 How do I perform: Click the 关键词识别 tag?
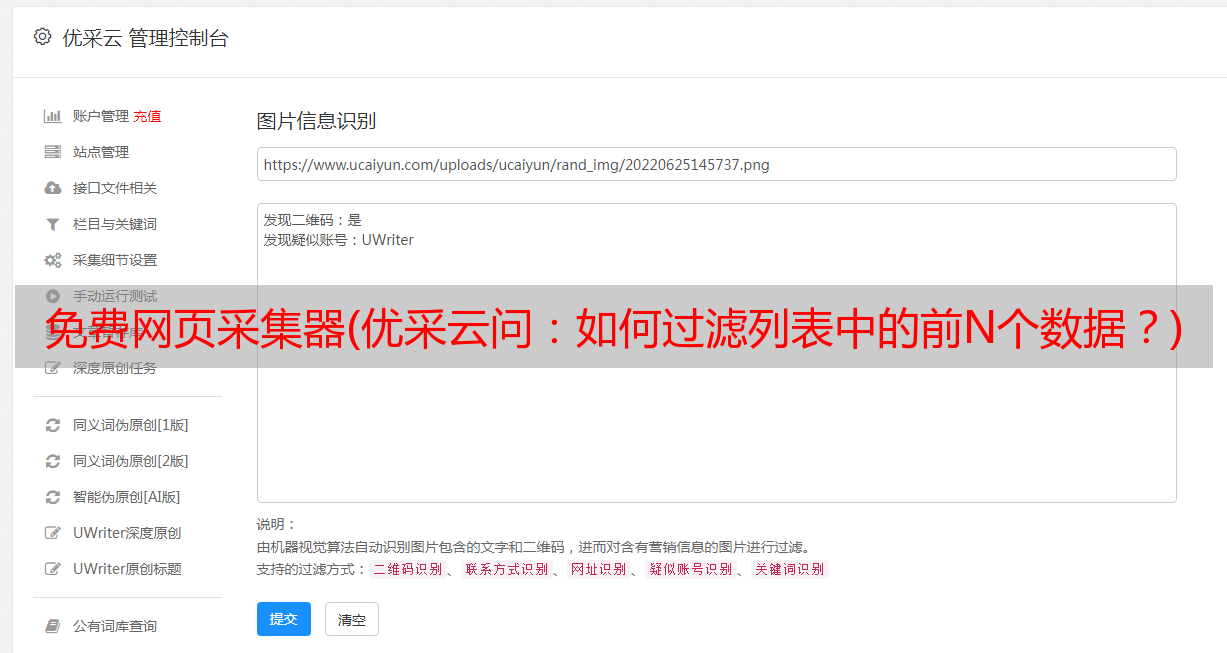pos(789,569)
